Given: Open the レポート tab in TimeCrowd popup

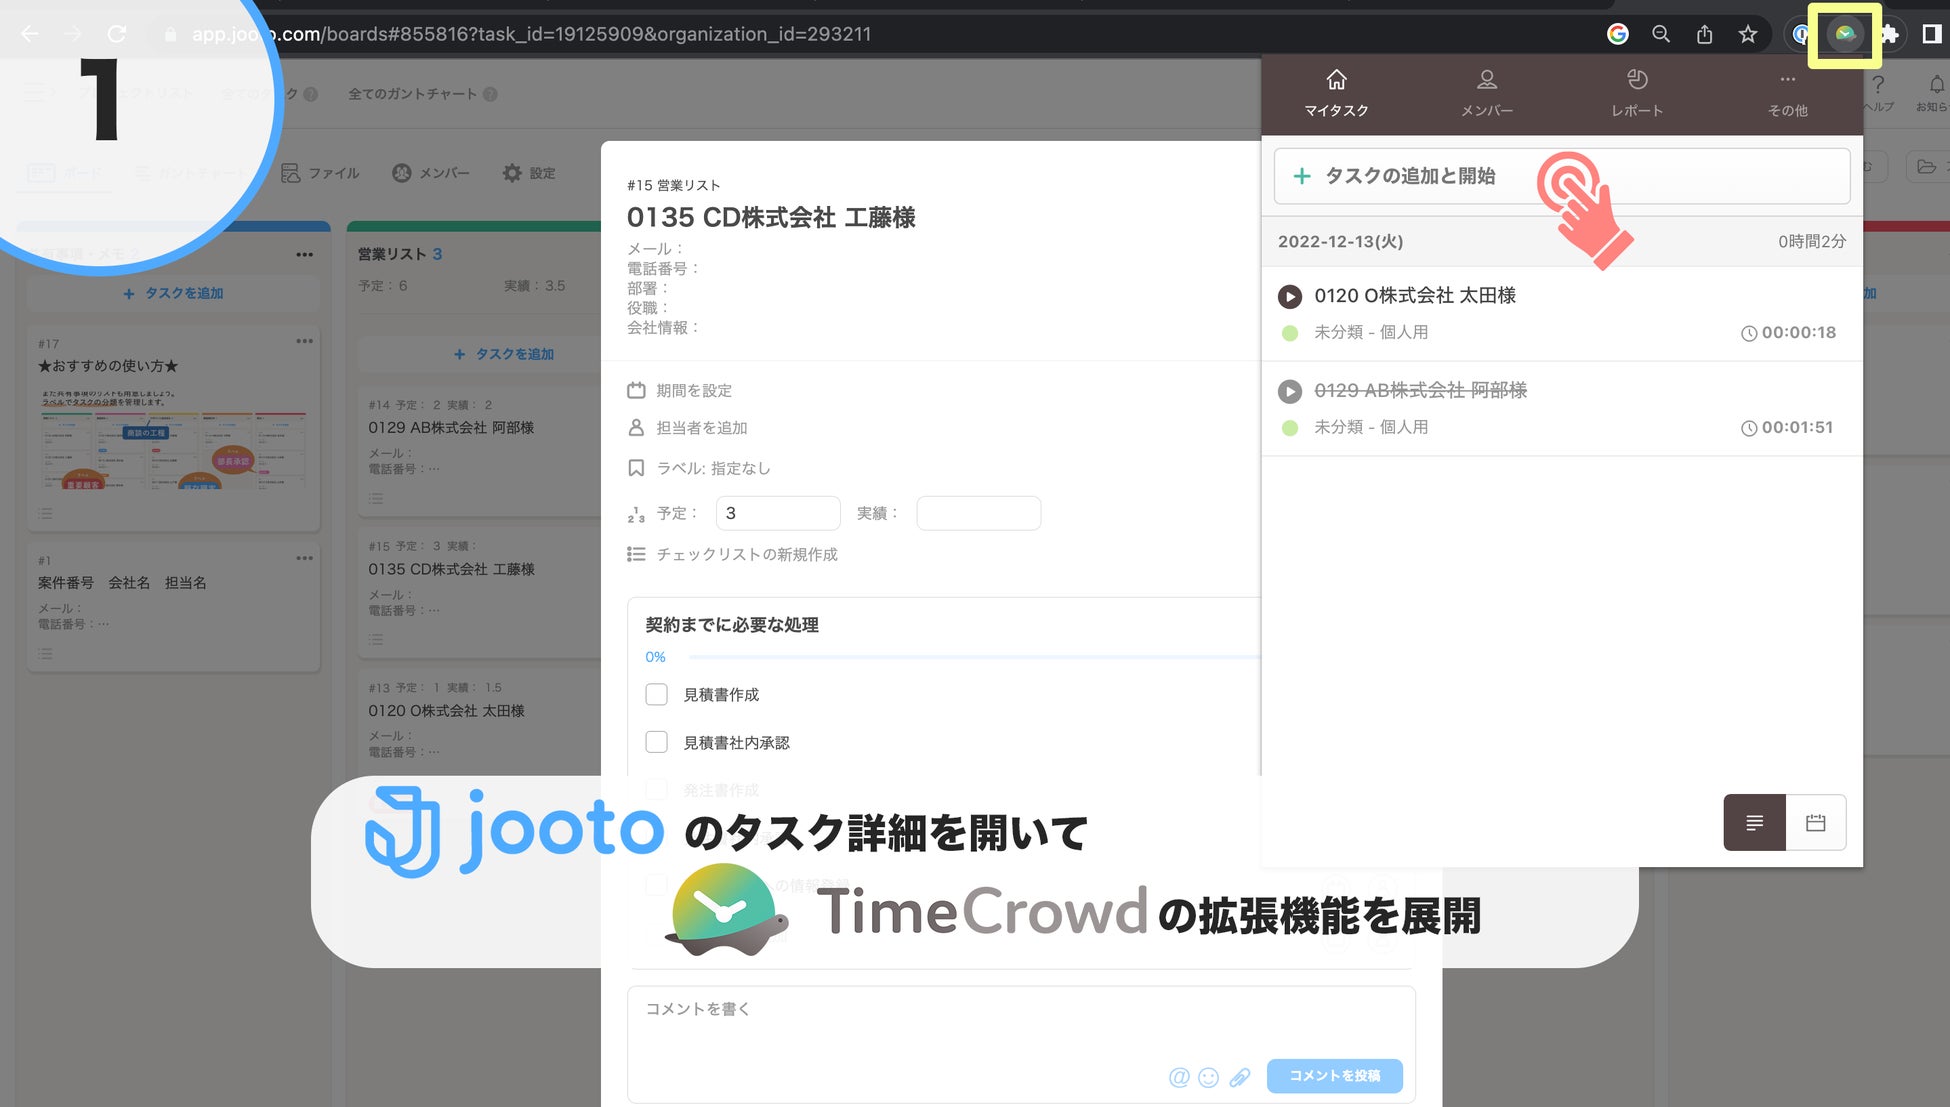Looking at the screenshot, I should pyautogui.click(x=1636, y=92).
